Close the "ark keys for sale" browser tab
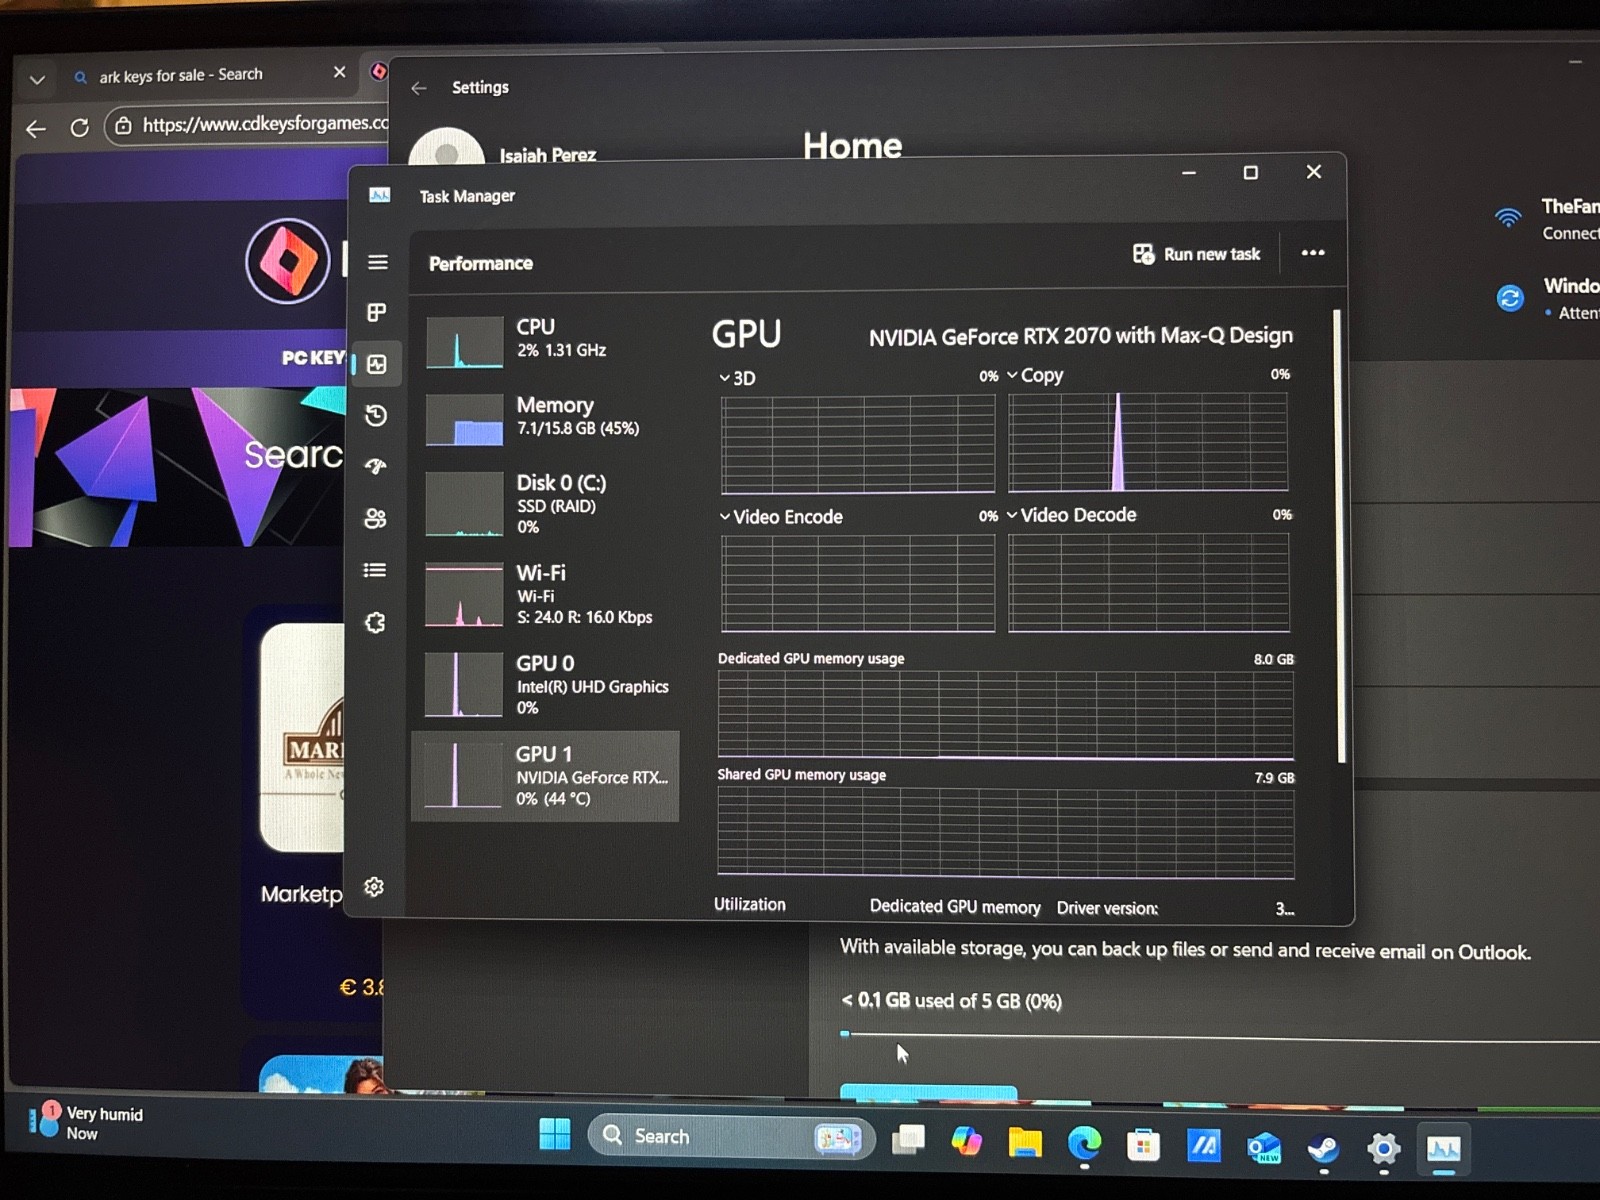This screenshot has width=1600, height=1200. (x=339, y=72)
